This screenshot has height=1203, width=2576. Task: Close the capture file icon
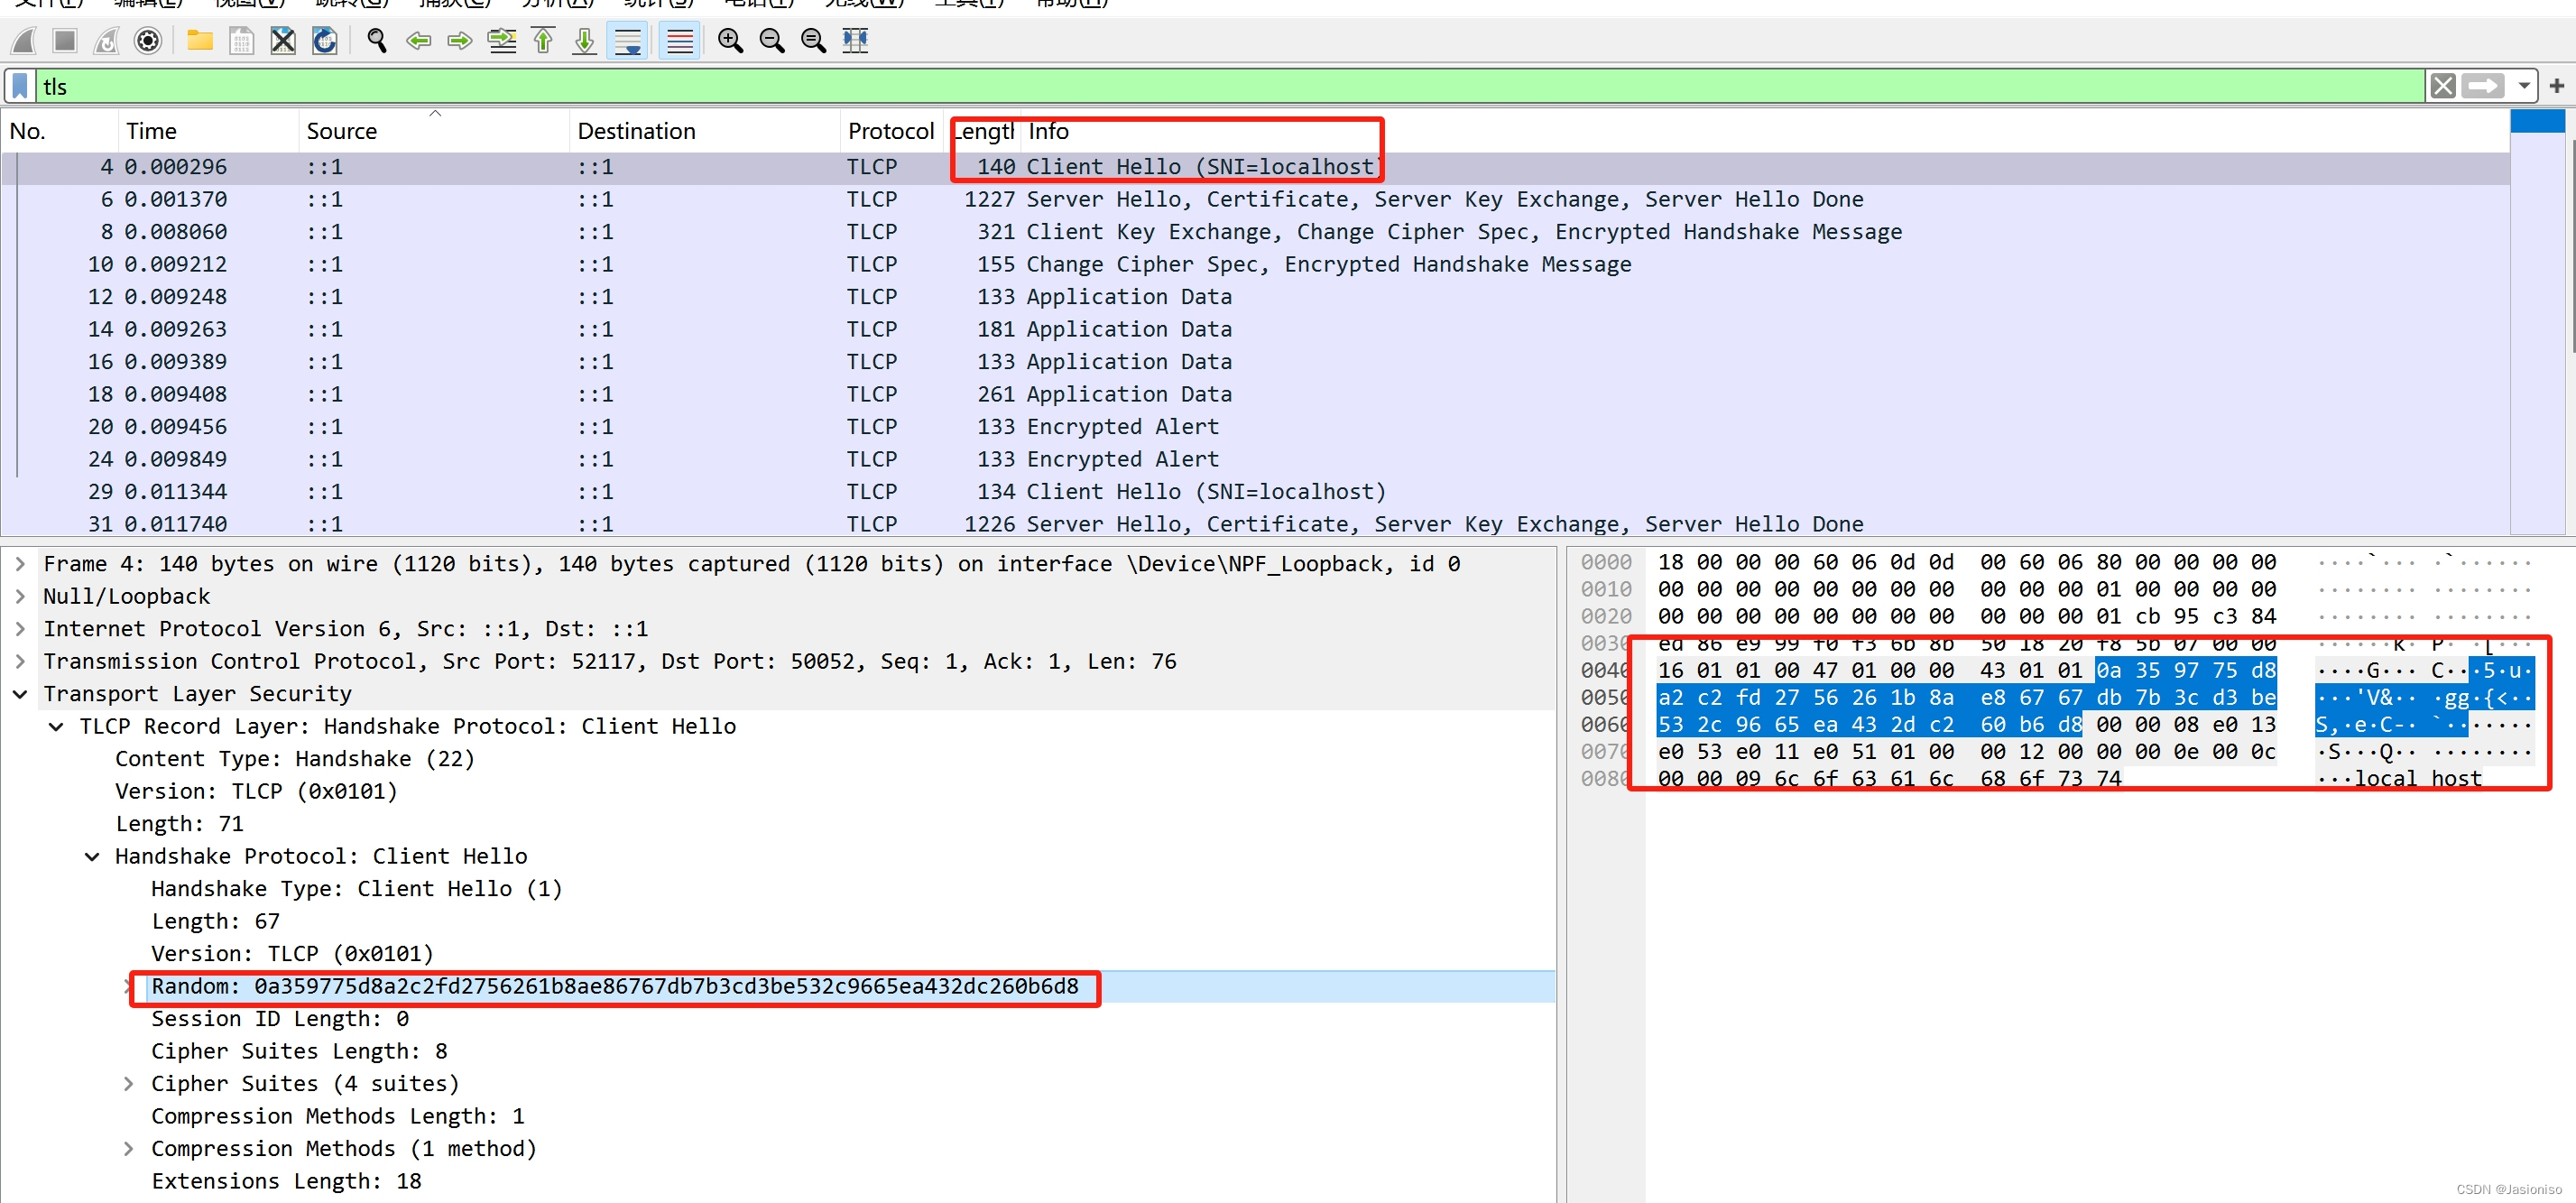283,41
